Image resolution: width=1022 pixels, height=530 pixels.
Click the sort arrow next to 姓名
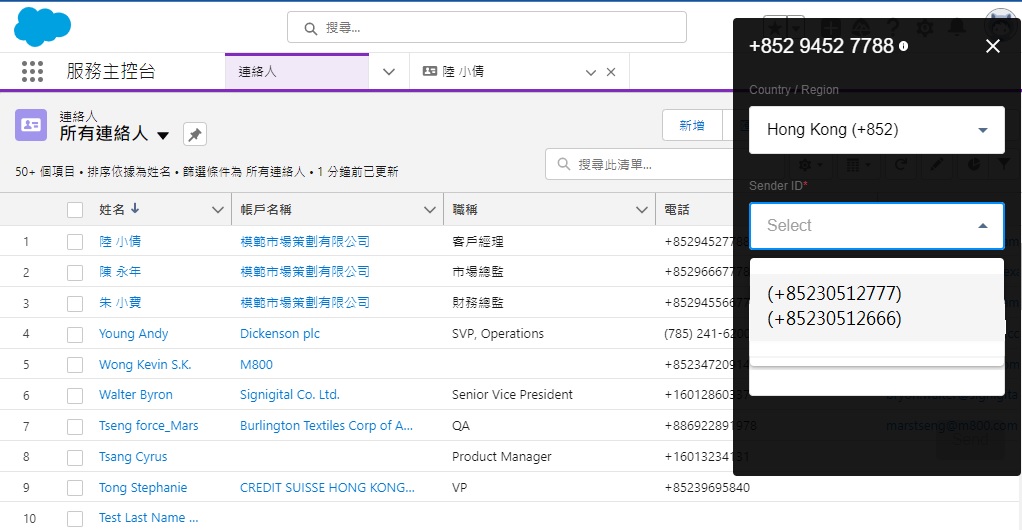click(x=135, y=209)
